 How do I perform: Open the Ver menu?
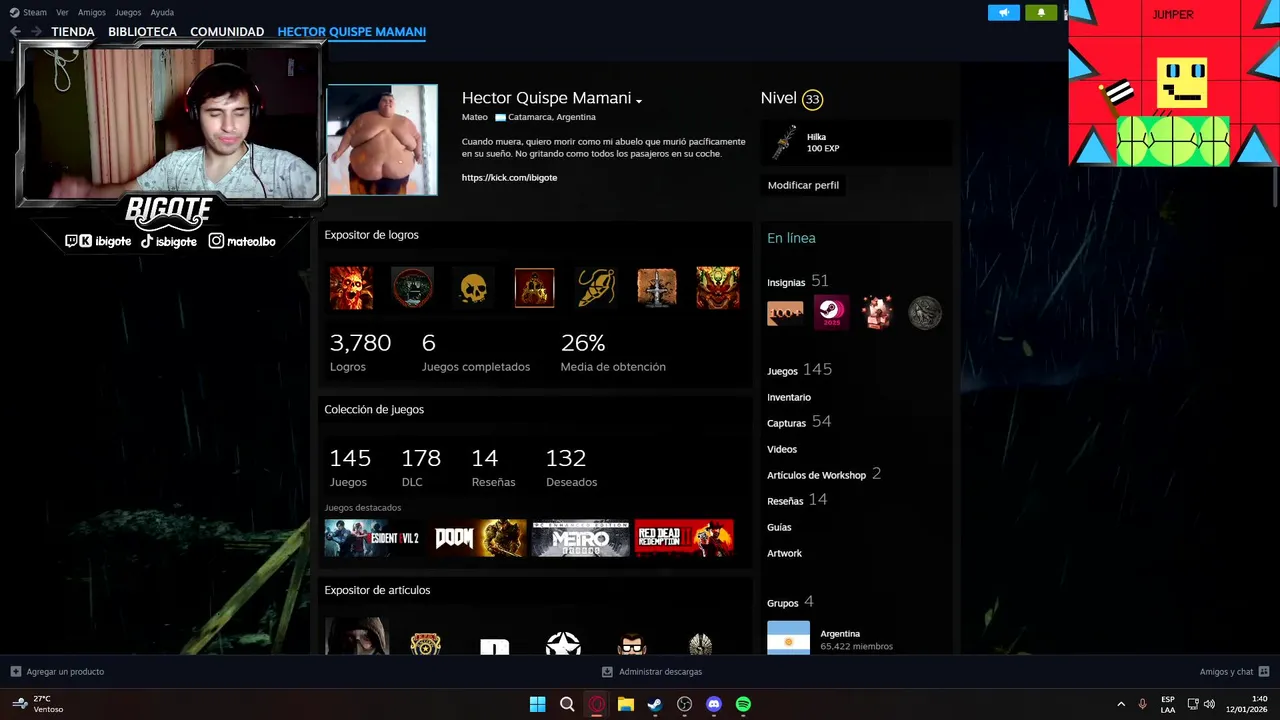coord(63,12)
